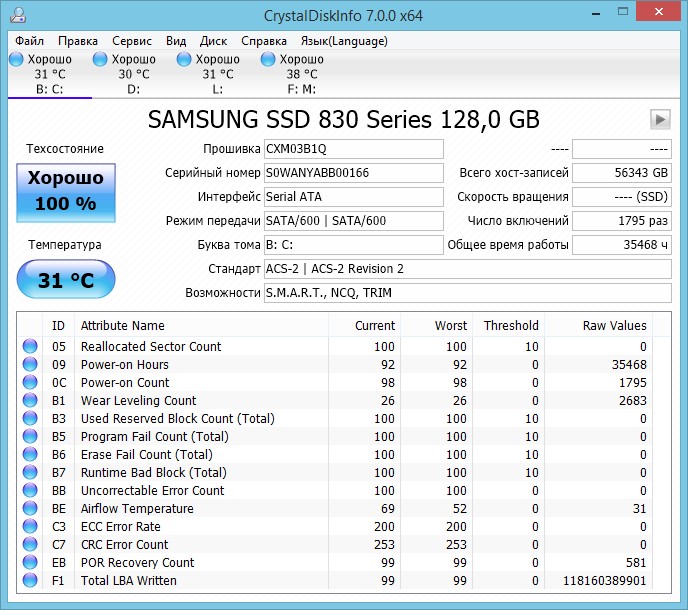688x610 pixels.
Task: Open the Правка menu
Action: (x=78, y=41)
